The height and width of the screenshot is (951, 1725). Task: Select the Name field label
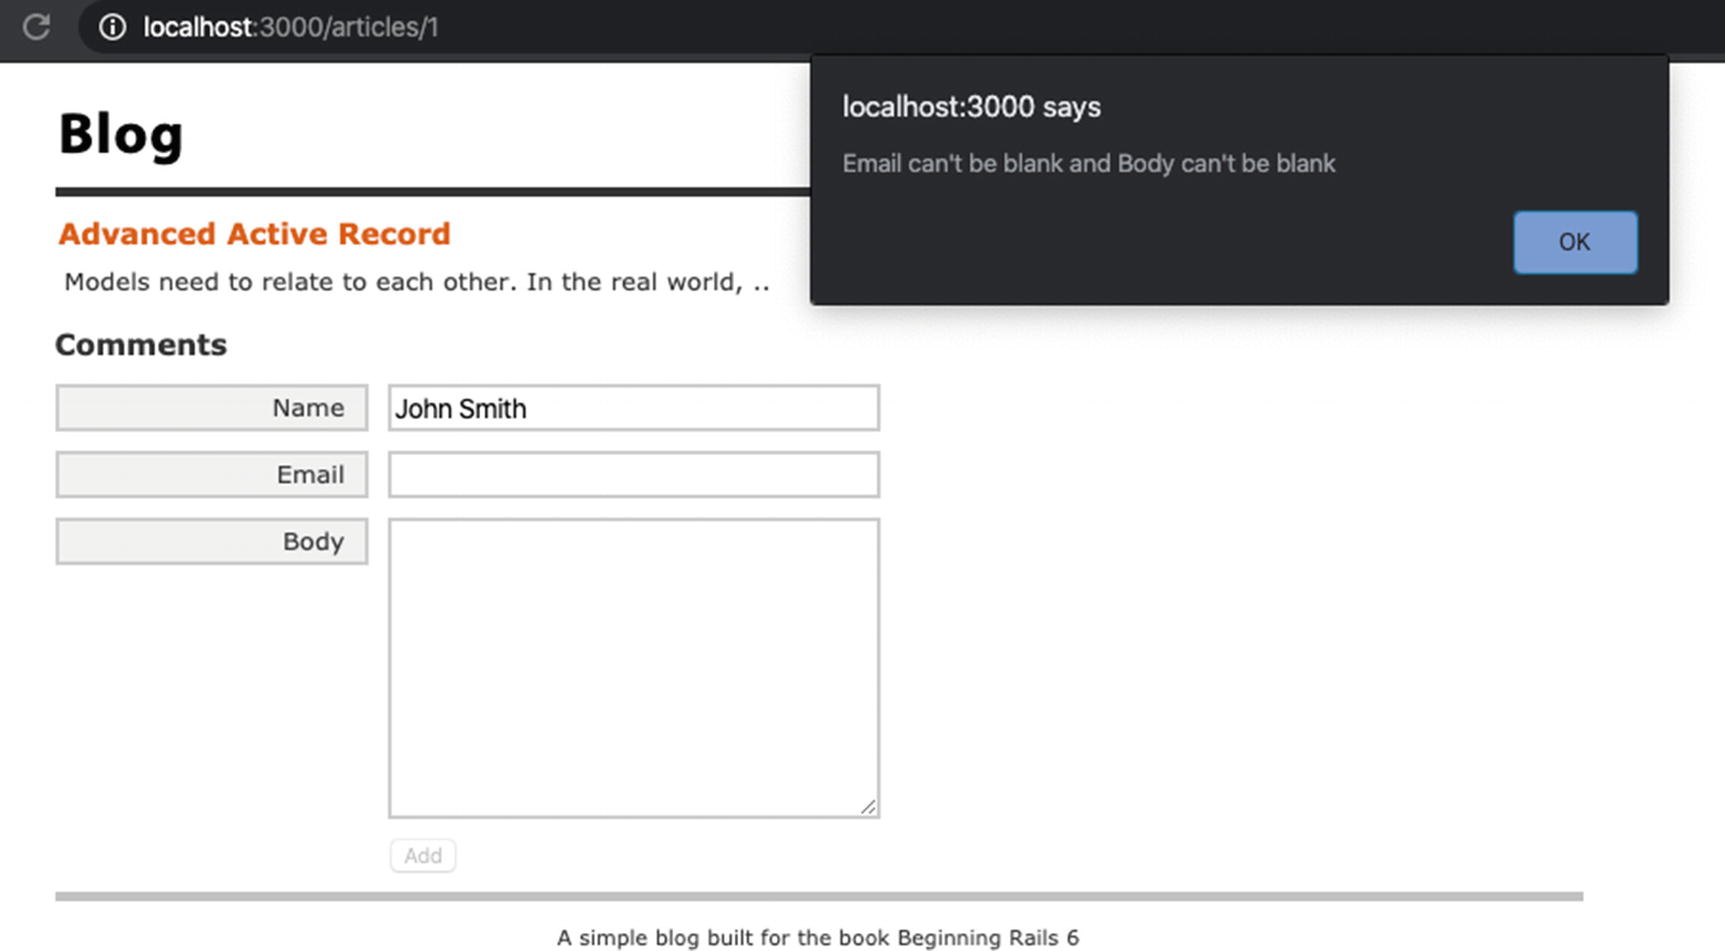(x=212, y=408)
